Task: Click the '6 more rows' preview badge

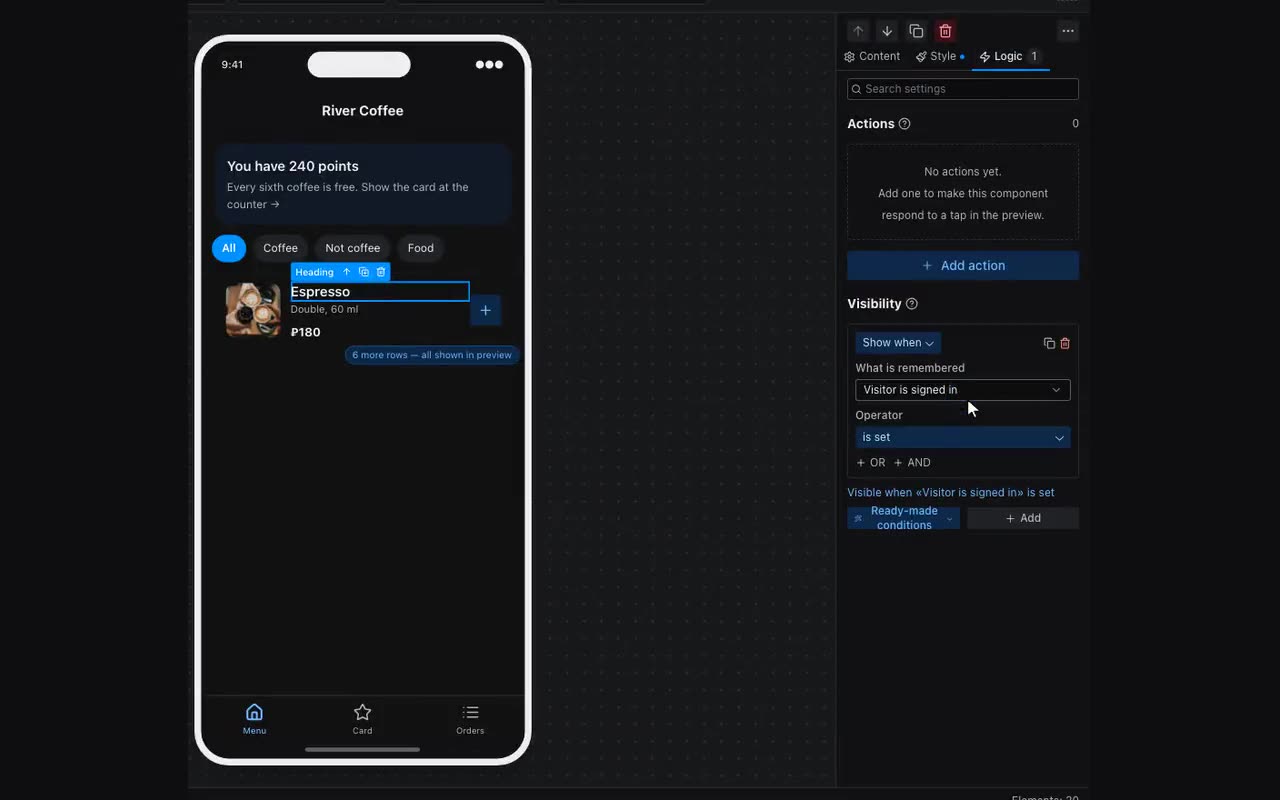Action: (x=432, y=355)
